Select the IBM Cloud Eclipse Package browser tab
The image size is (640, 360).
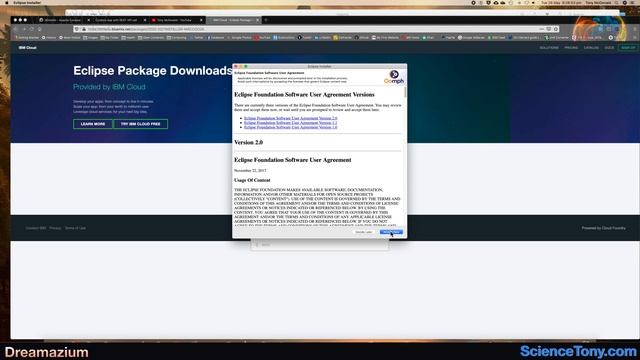click(232, 20)
